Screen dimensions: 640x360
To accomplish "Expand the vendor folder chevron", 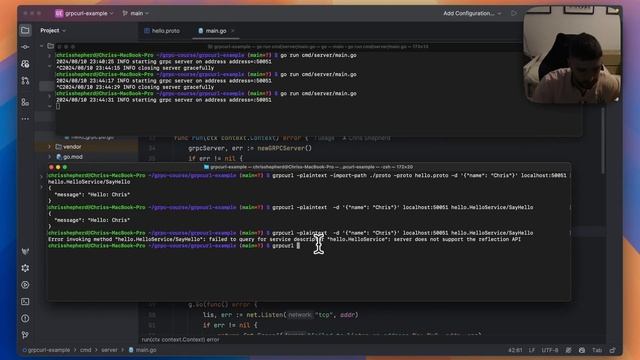I will pos(50,147).
